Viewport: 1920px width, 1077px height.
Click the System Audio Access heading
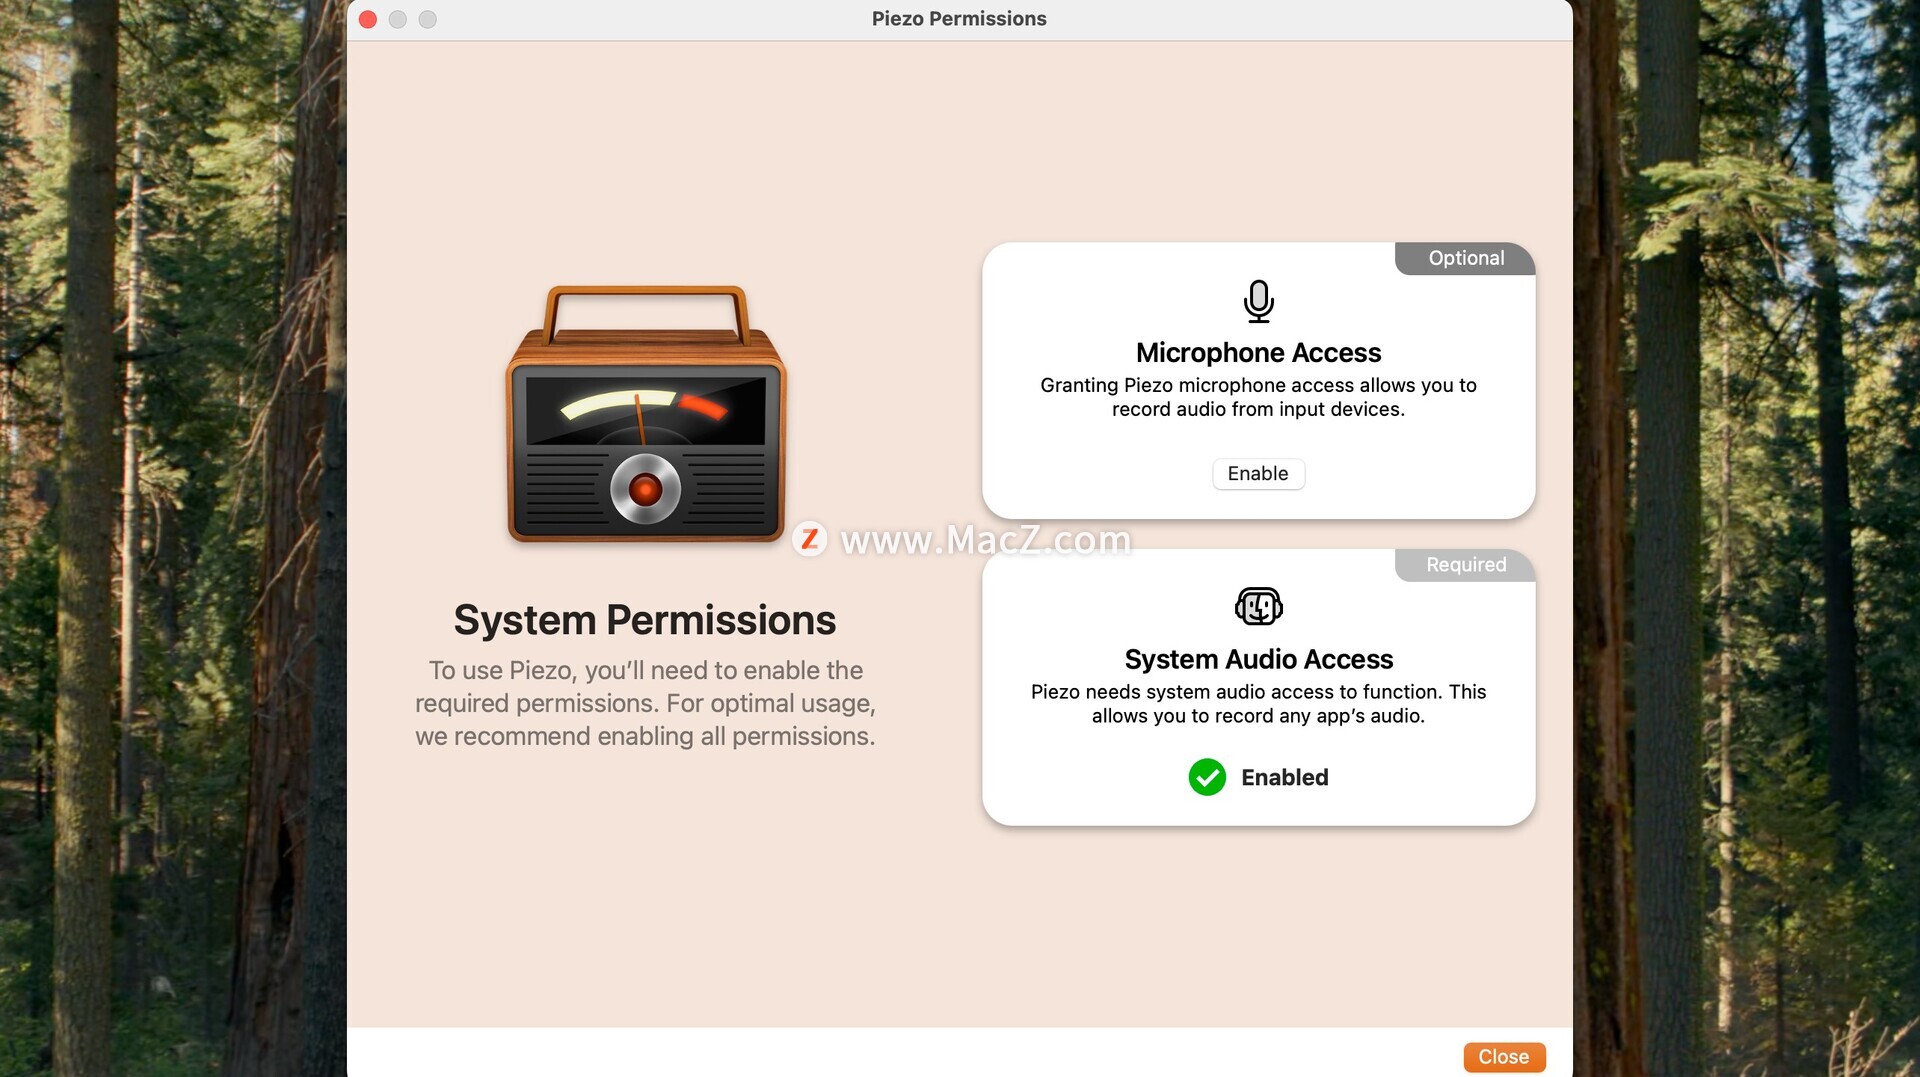(1258, 660)
